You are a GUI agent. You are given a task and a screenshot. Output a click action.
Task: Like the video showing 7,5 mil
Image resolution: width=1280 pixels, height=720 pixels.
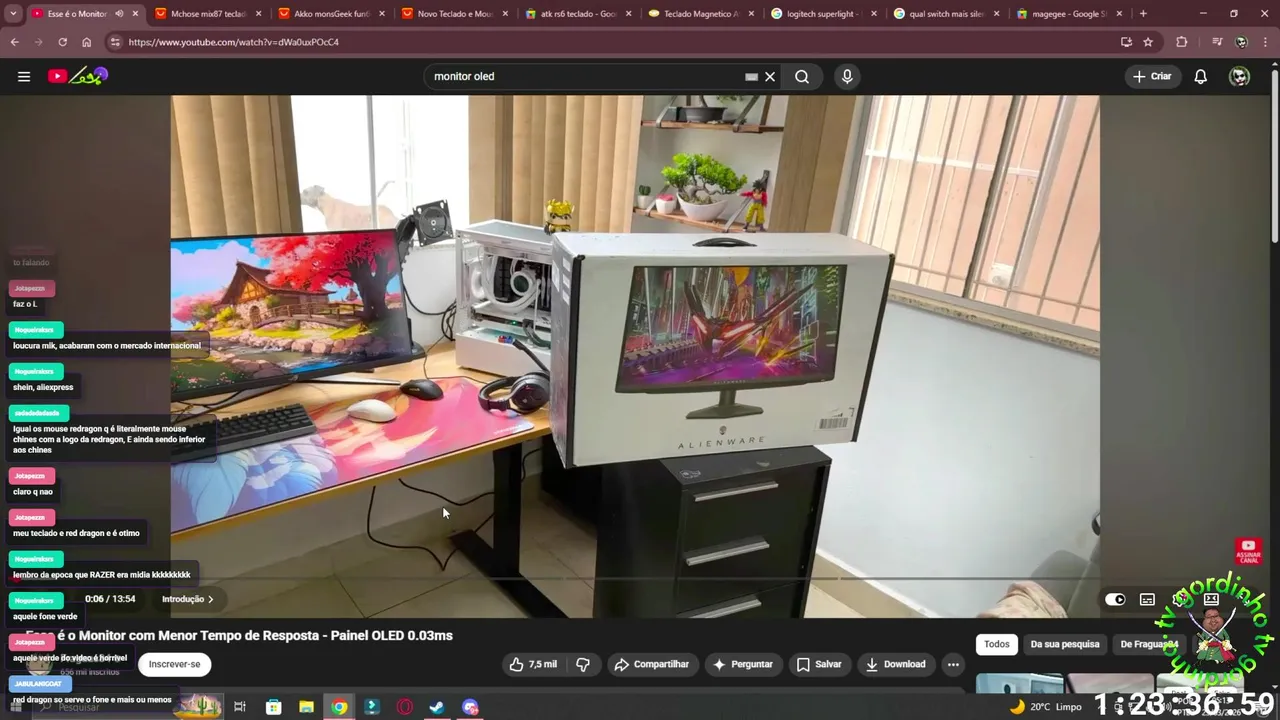[x=533, y=664]
